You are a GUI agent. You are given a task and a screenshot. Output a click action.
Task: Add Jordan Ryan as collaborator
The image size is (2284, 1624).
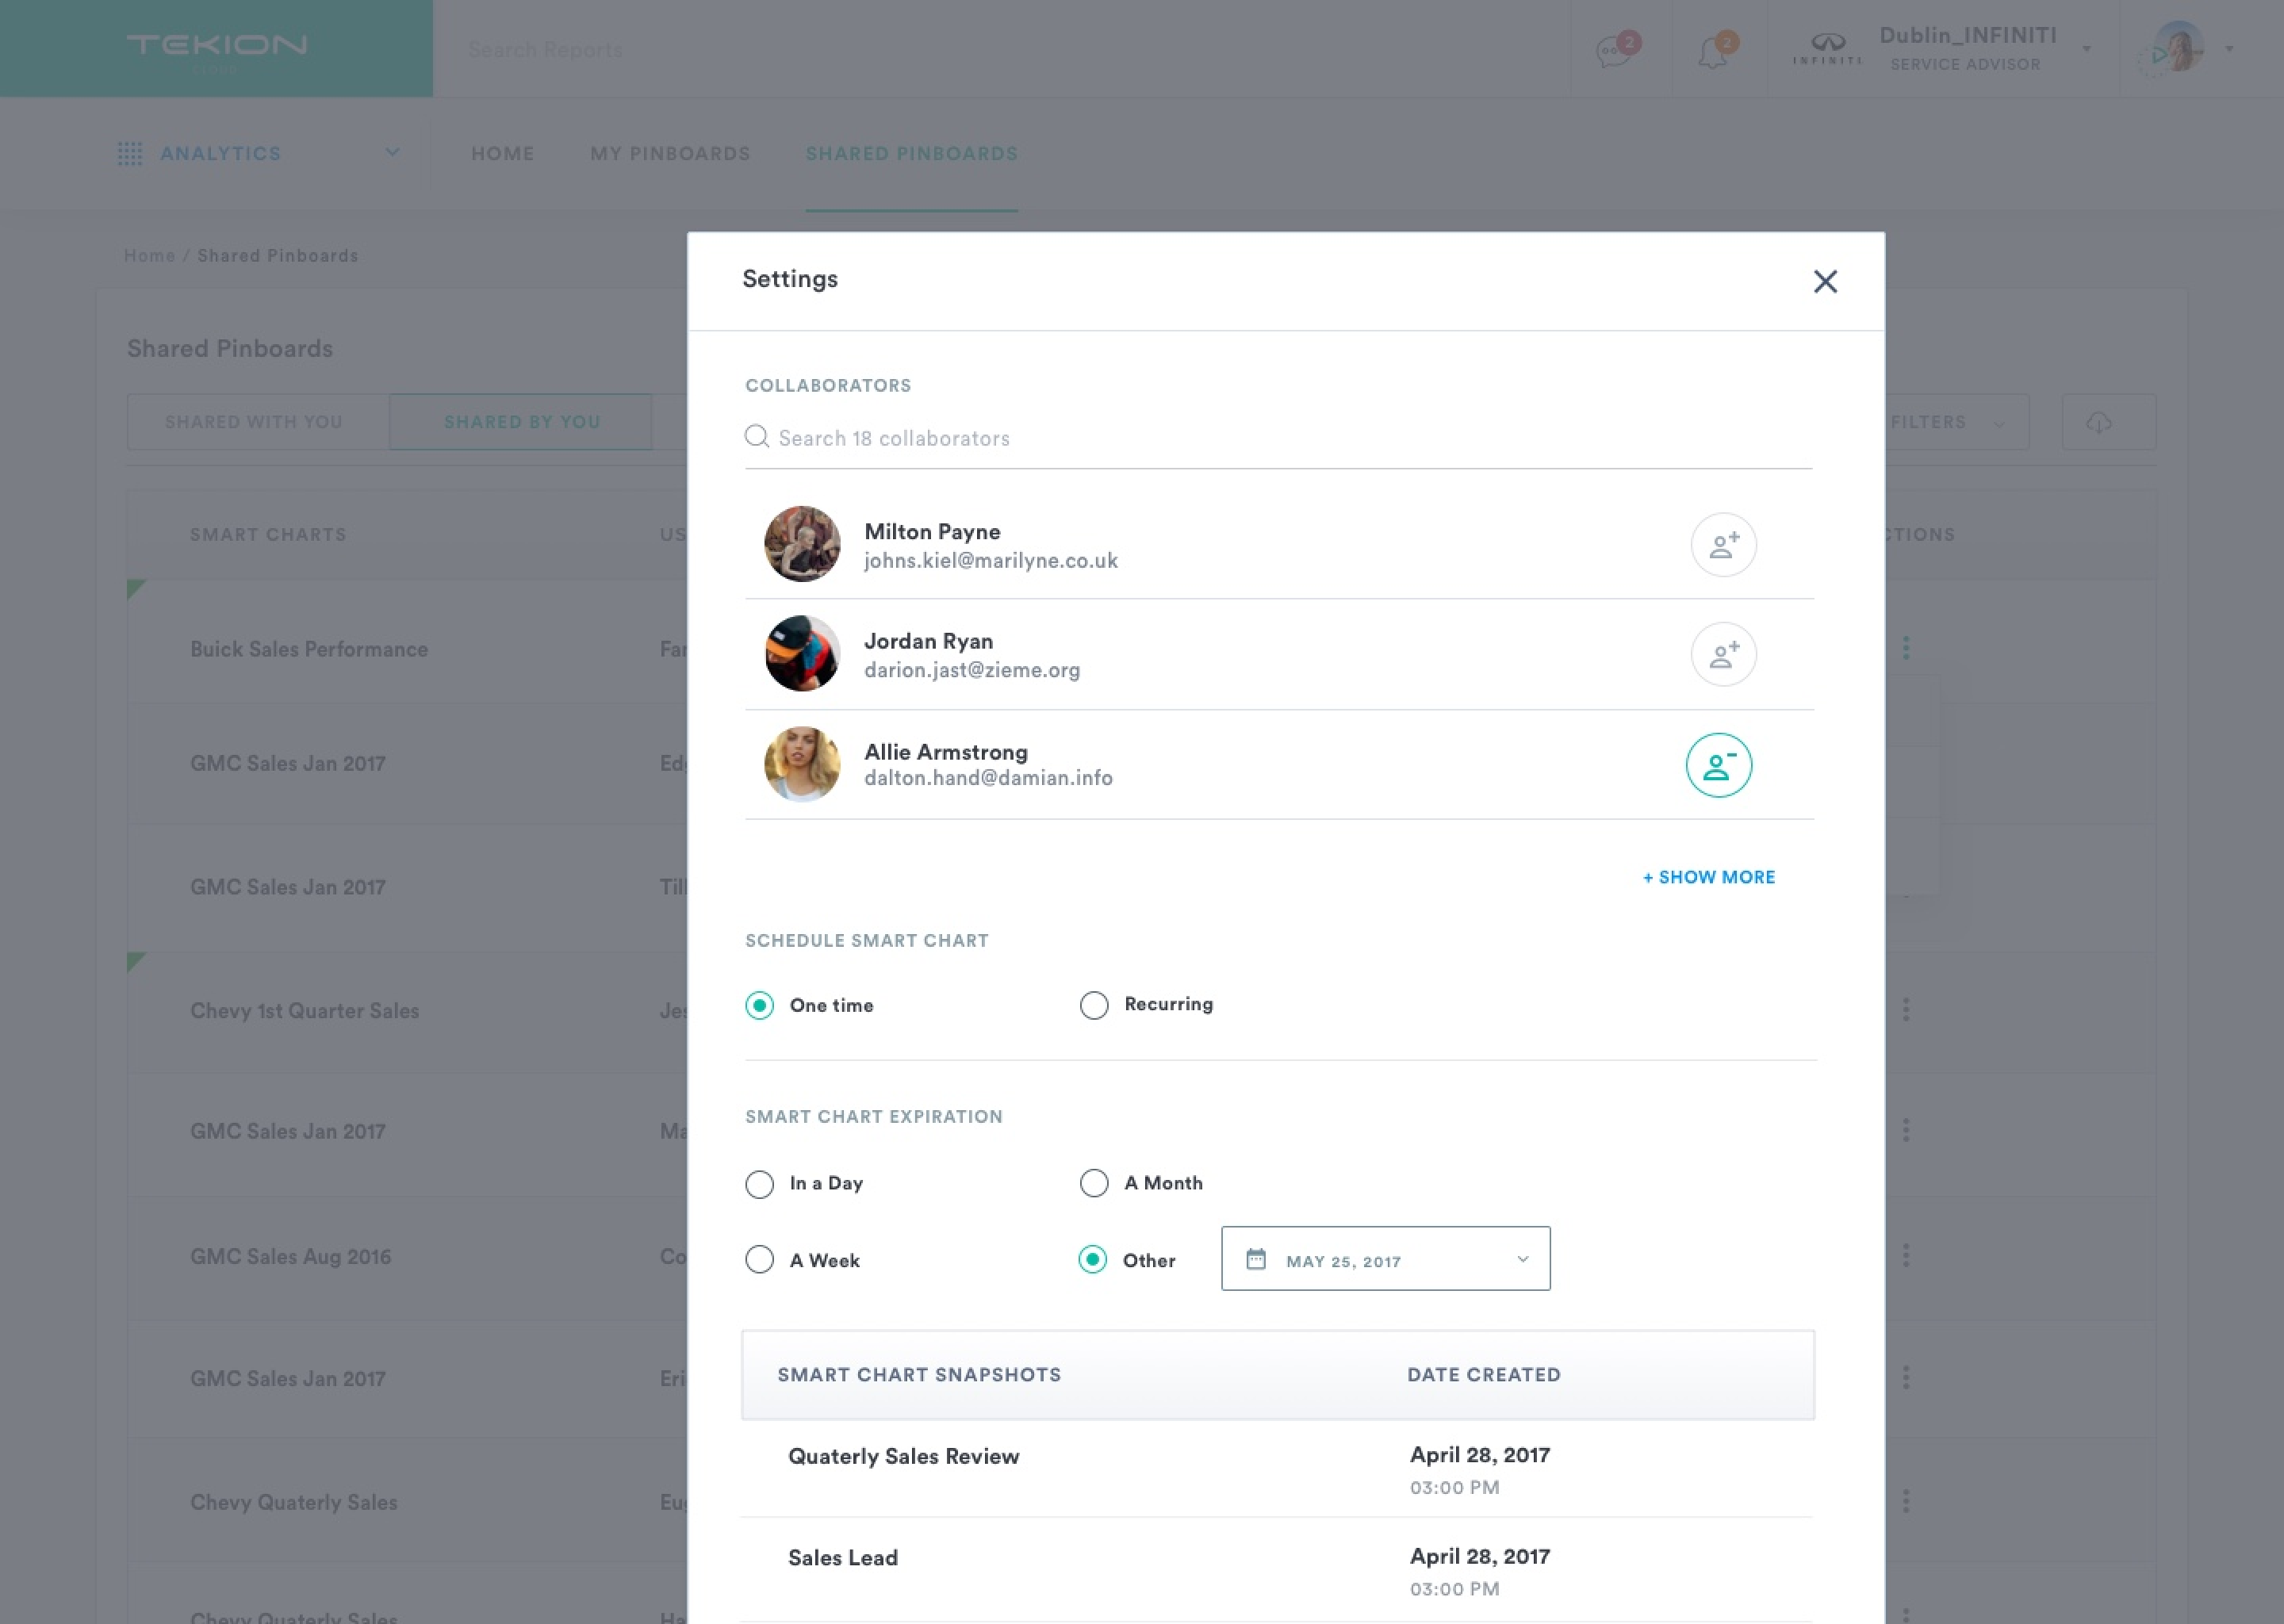coord(1723,654)
